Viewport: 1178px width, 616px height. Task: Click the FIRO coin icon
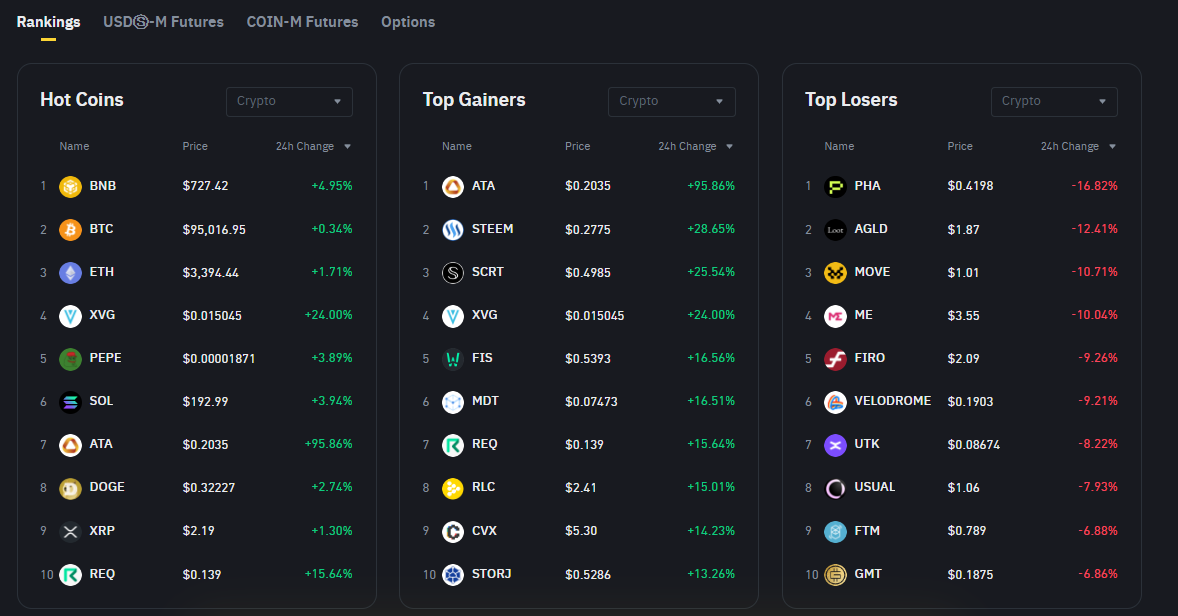(835, 359)
